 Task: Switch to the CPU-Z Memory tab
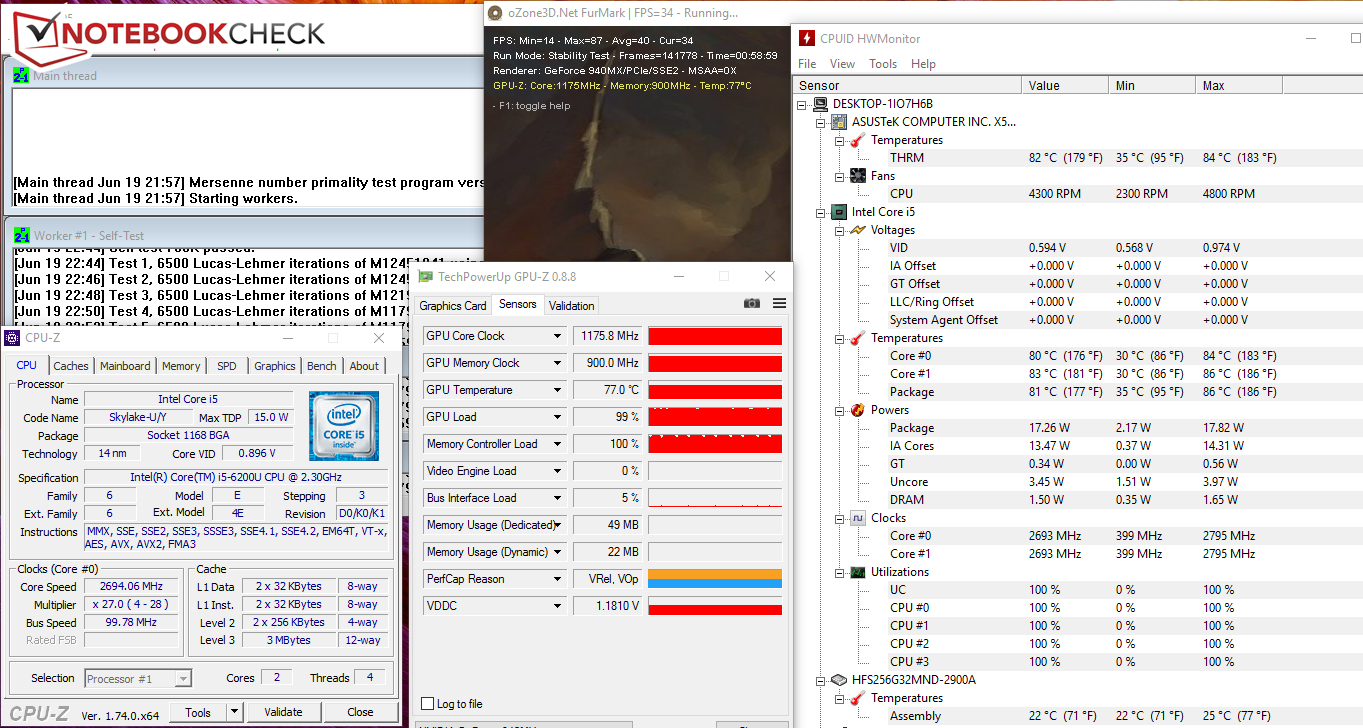(x=181, y=366)
